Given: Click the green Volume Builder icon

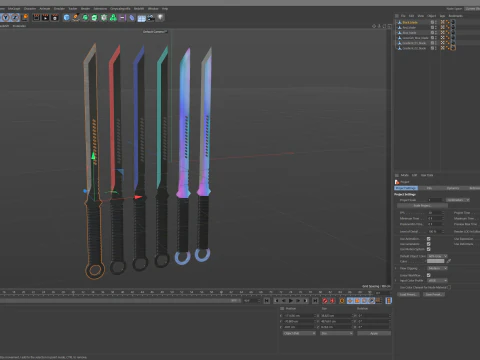Looking at the screenshot, I should pyautogui.click(x=113, y=17).
